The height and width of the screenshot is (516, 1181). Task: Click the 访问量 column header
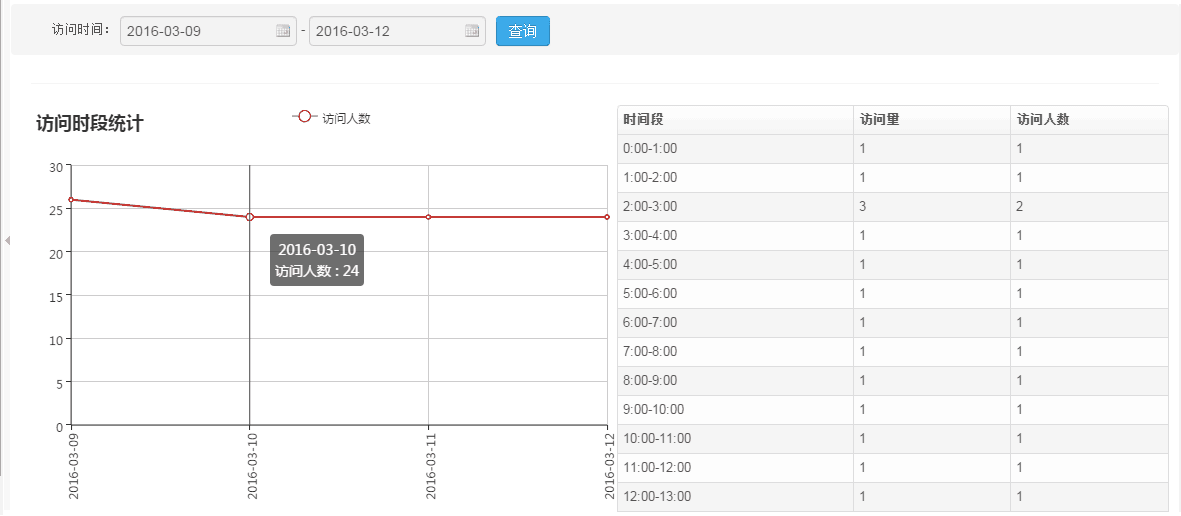(932, 120)
